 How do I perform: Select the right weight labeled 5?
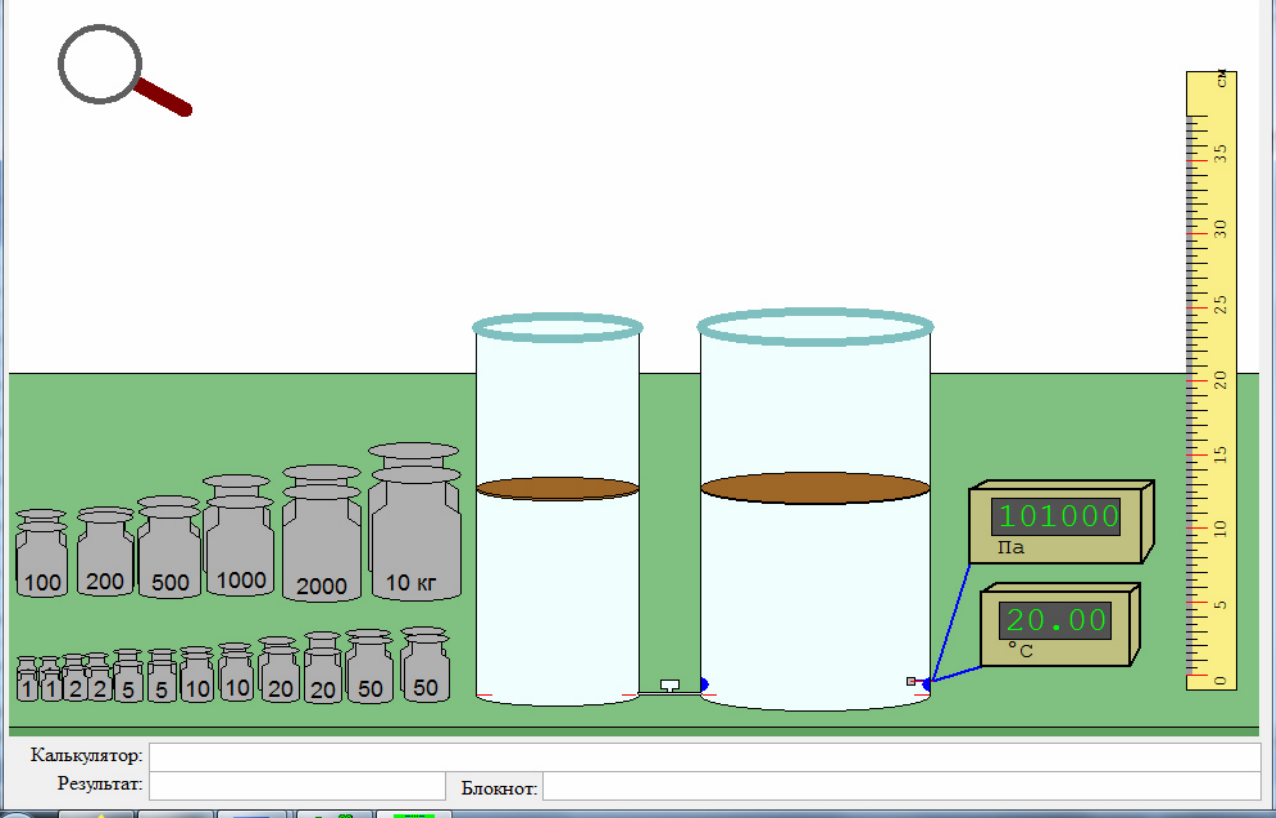[x=162, y=676]
